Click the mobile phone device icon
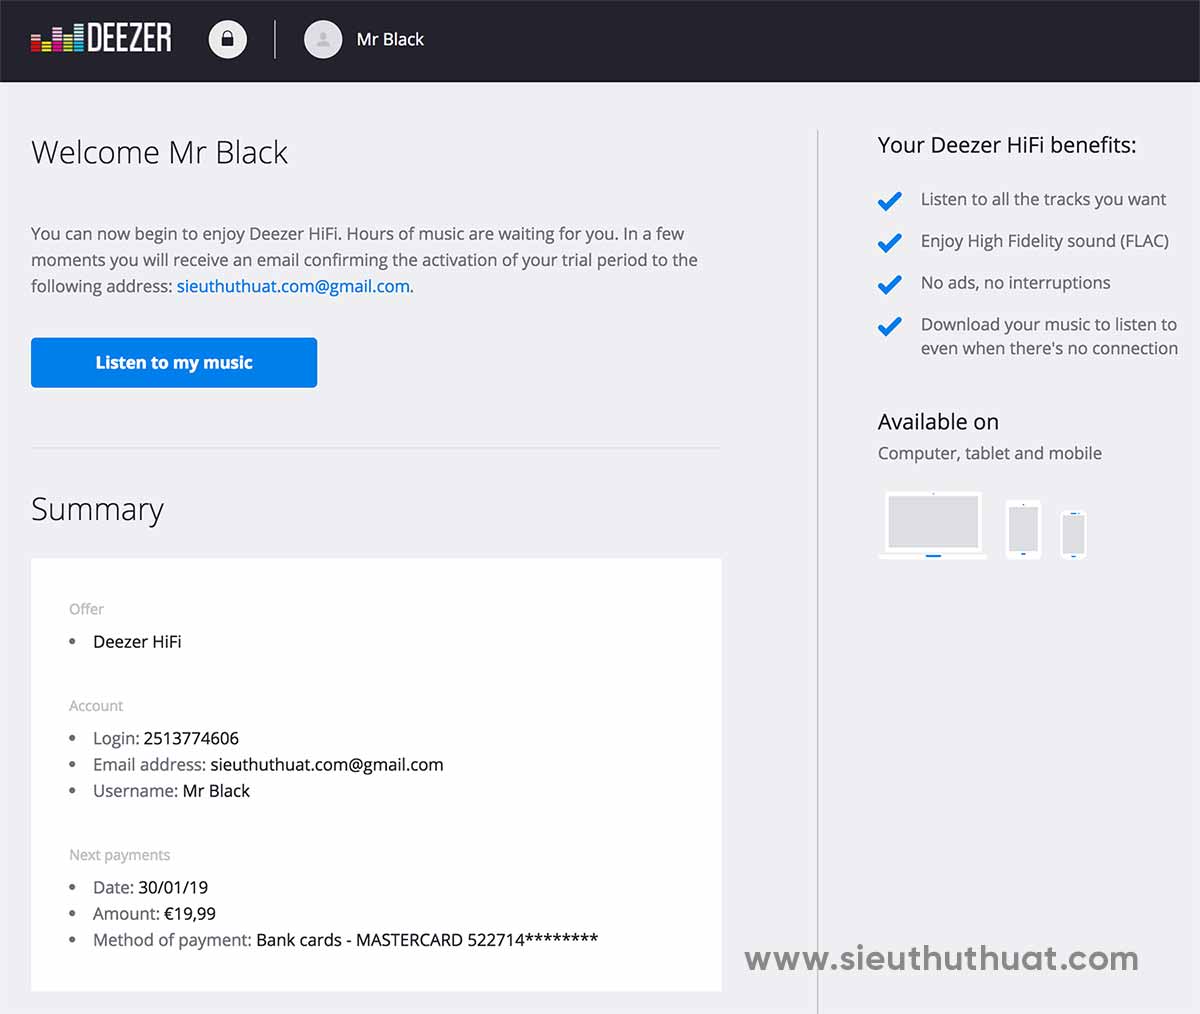 pos(1073,534)
